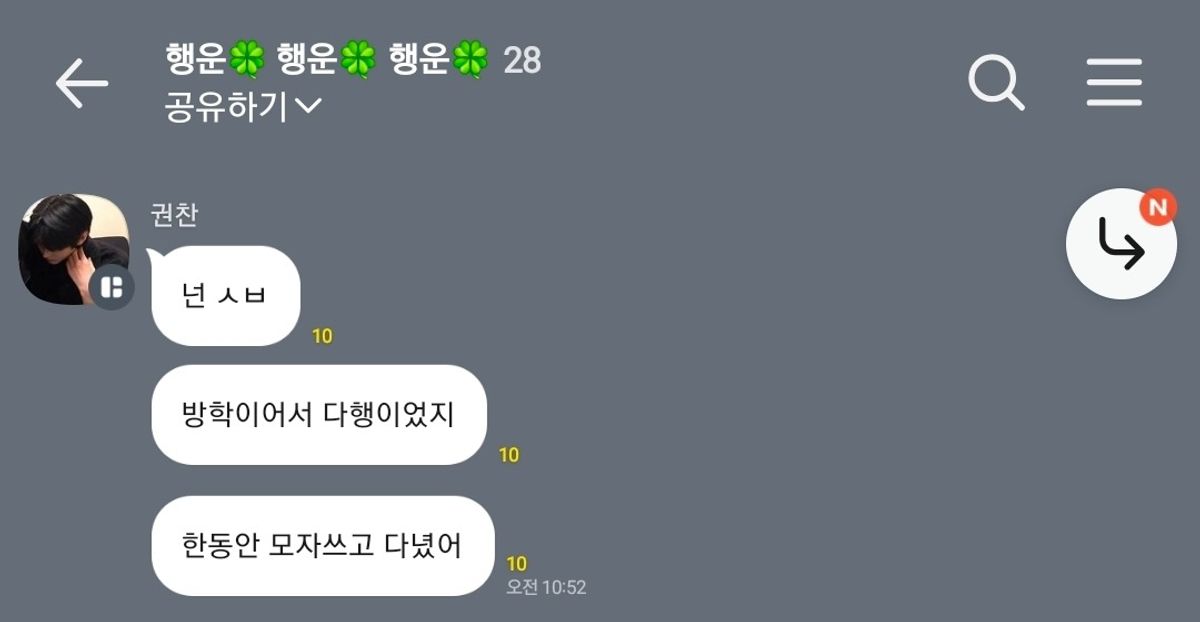
Task: Open the participant list via number 28
Action: [x=522, y=61]
